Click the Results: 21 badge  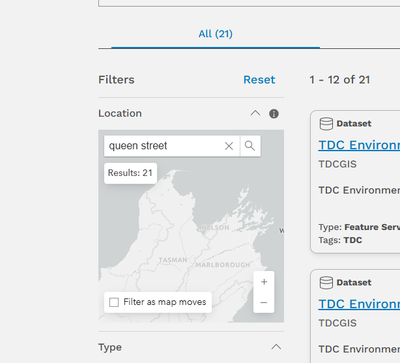click(x=130, y=173)
